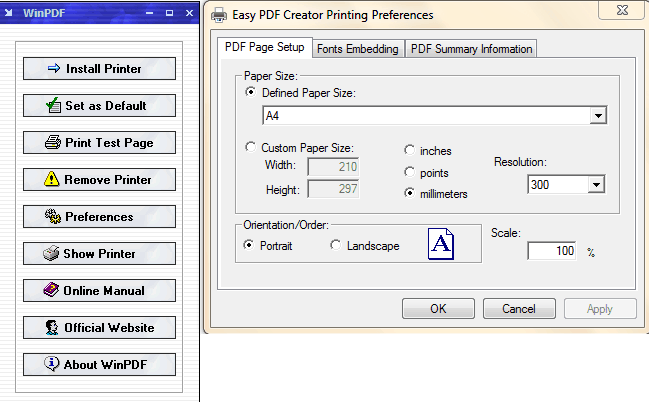Choose inches as the unit

point(409,150)
